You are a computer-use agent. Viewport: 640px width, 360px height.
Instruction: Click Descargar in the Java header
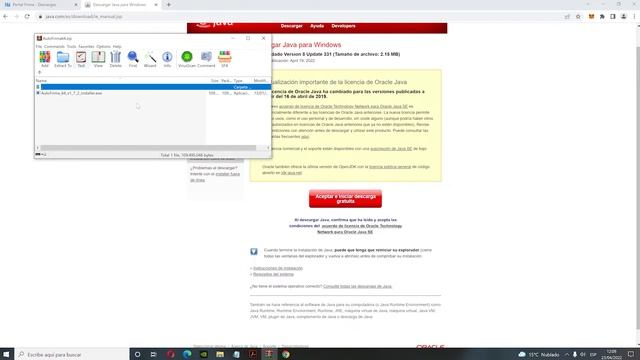291,26
